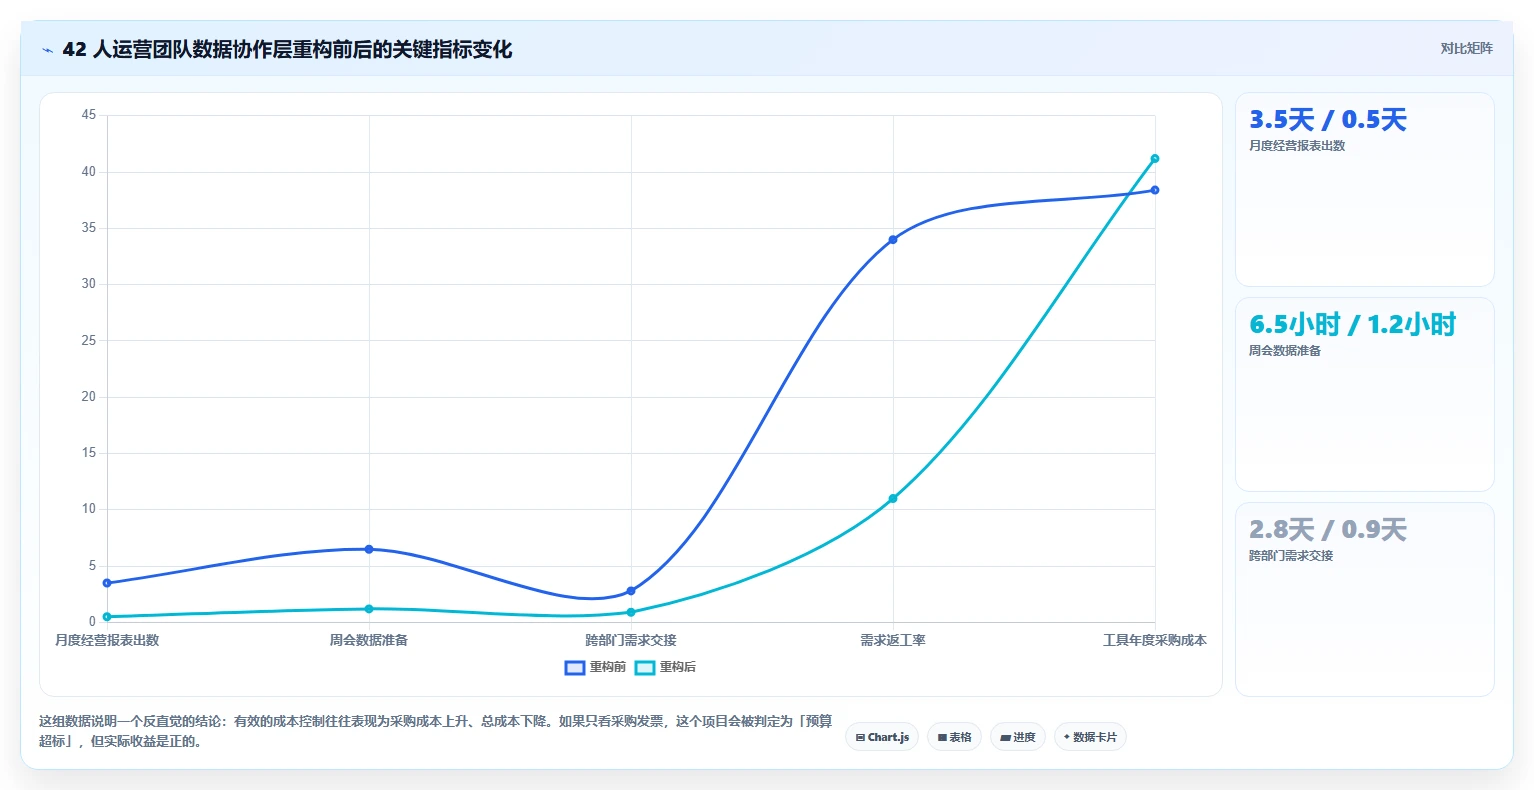Click the chart title about 42 人运营团队
This screenshot has height=790, width=1534.
[287, 49]
